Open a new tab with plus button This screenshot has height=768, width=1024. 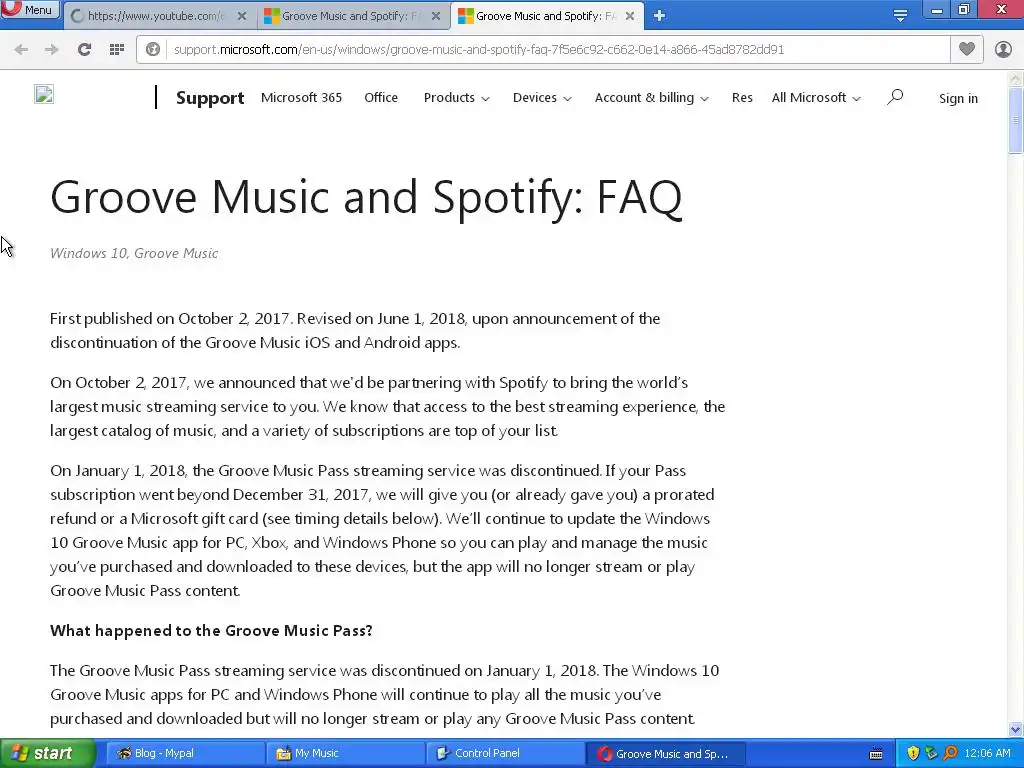660,16
